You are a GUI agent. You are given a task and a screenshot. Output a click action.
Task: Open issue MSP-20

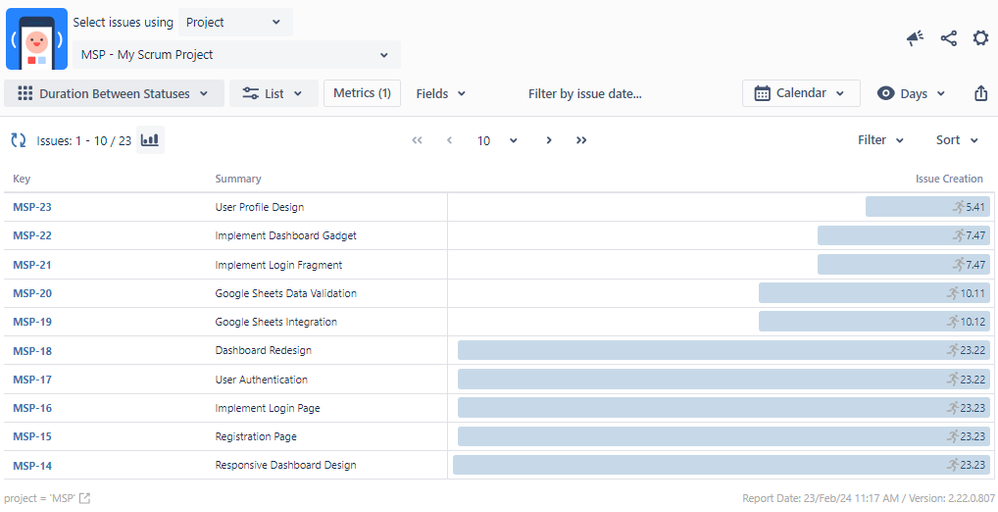[x=32, y=294]
